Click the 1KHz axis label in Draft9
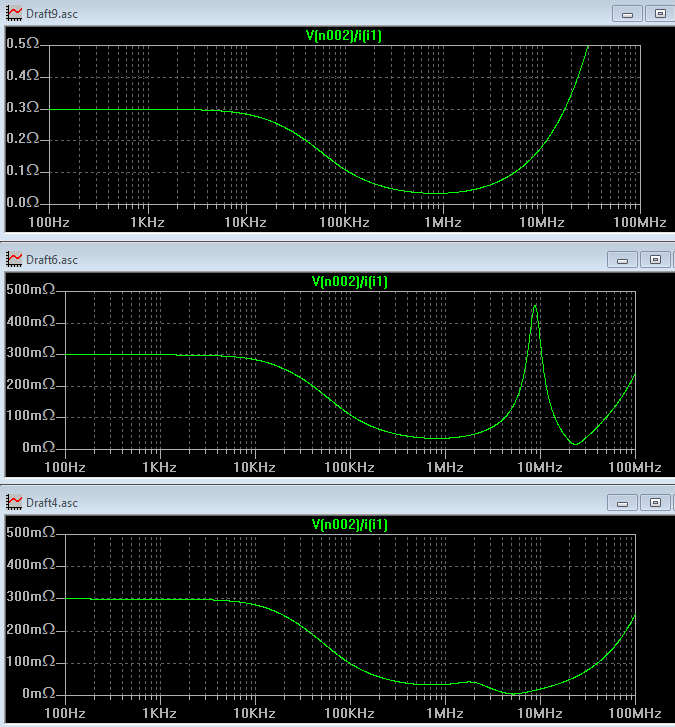Screen dimensions: 675x727 [x=147, y=222]
